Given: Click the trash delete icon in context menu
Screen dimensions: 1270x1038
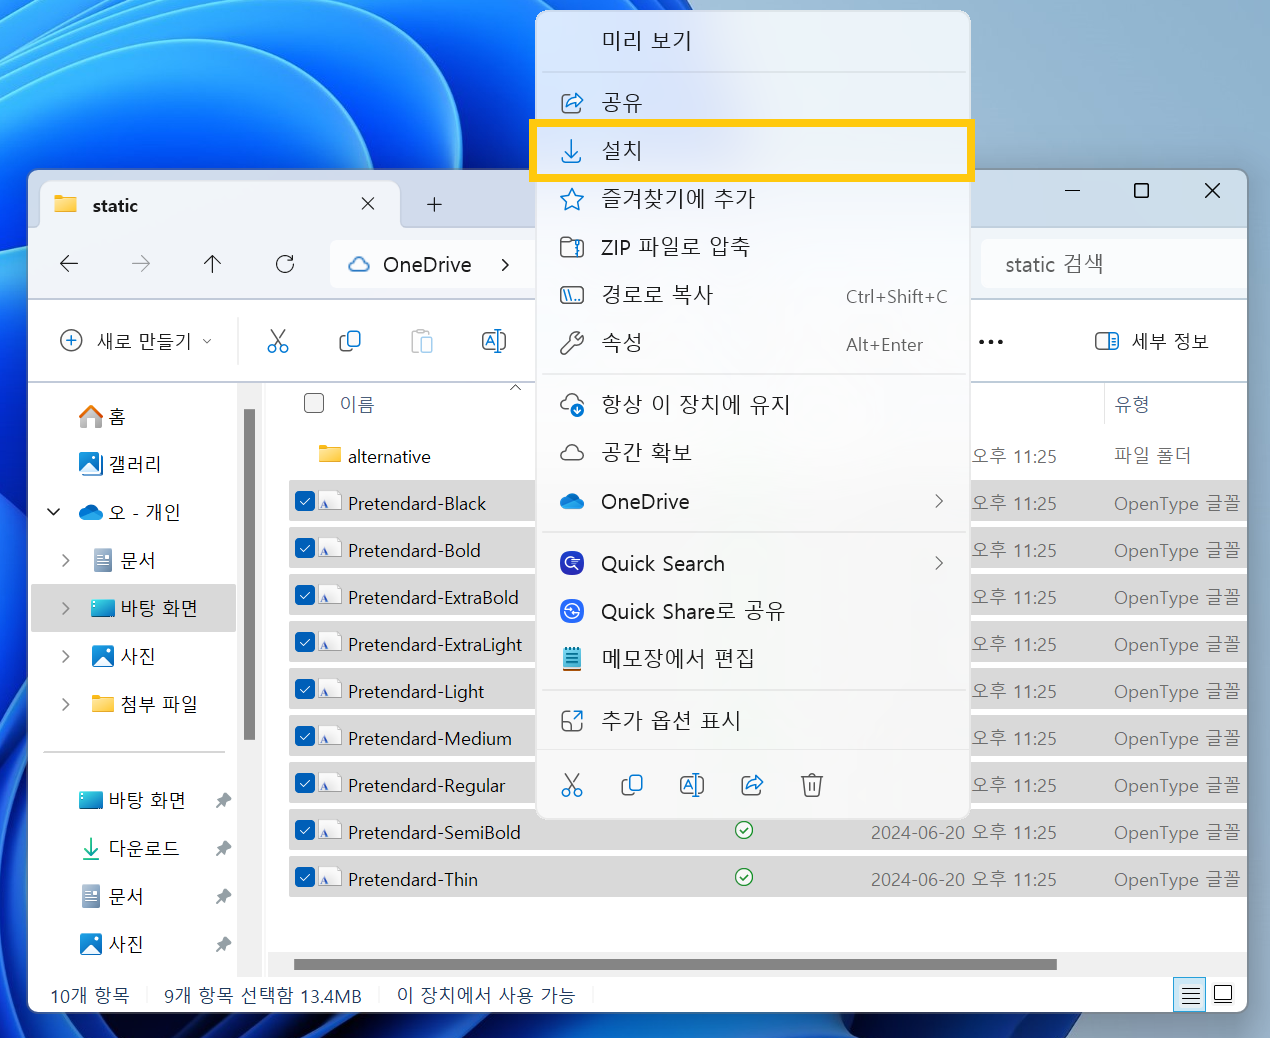Looking at the screenshot, I should 812,785.
